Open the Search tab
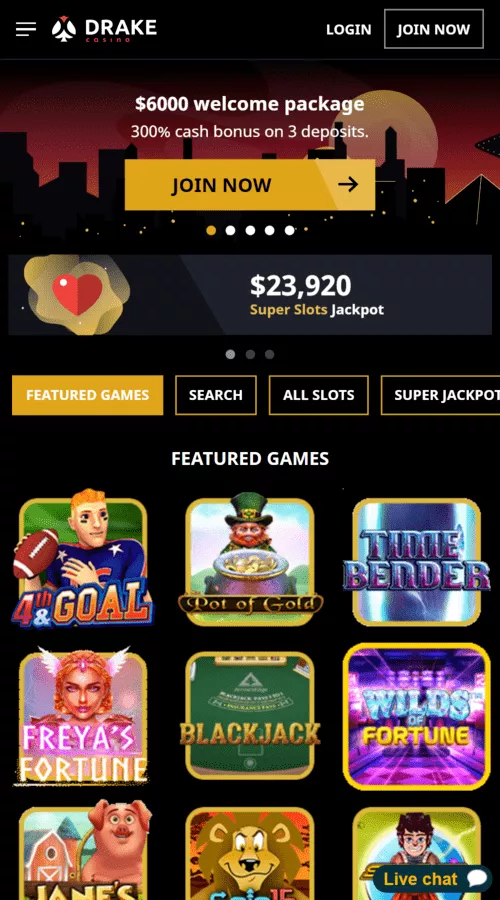Screen dimensions: 500x900 coord(216,395)
